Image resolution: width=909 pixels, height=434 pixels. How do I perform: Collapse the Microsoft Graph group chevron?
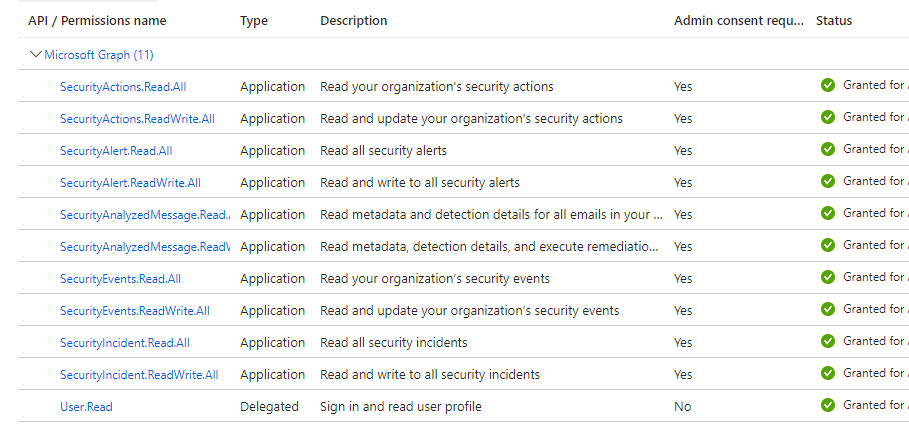(35, 54)
